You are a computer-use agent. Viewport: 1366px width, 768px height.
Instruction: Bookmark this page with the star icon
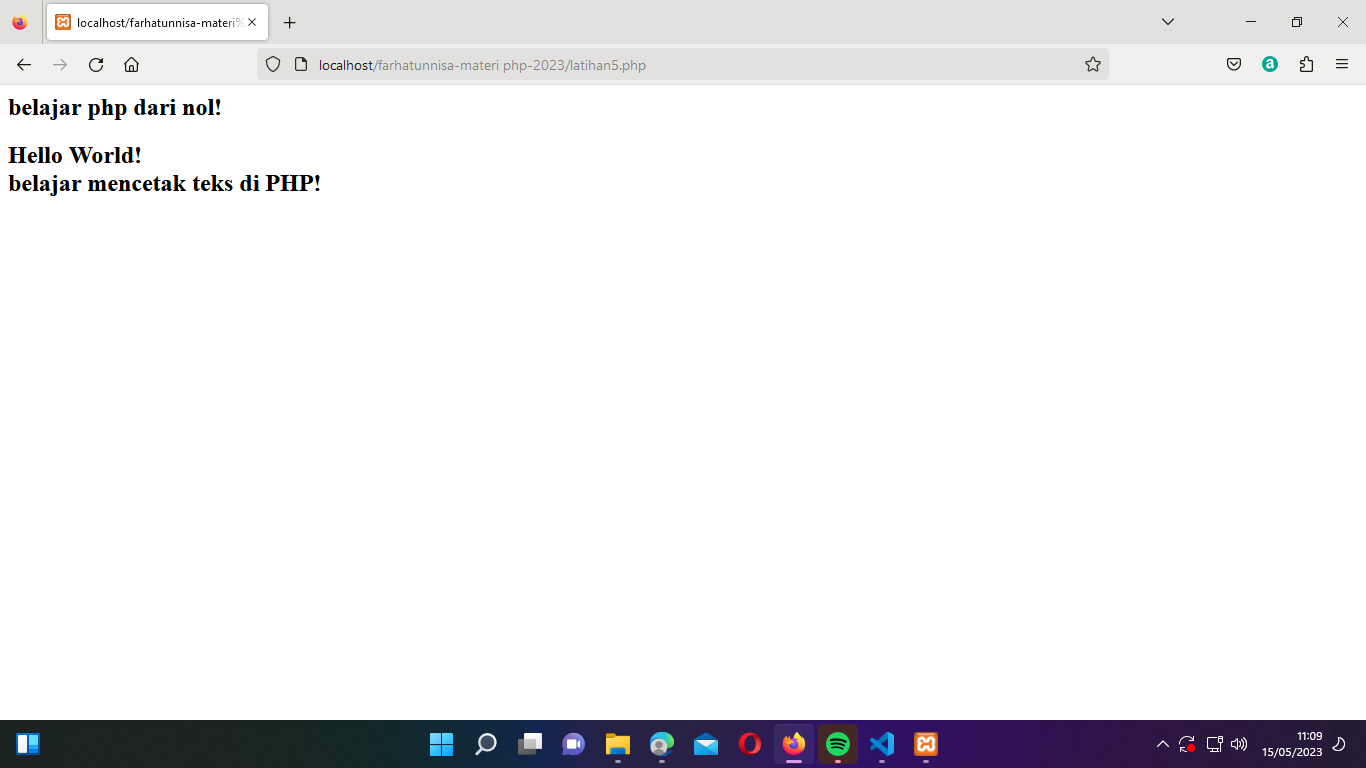click(x=1092, y=63)
